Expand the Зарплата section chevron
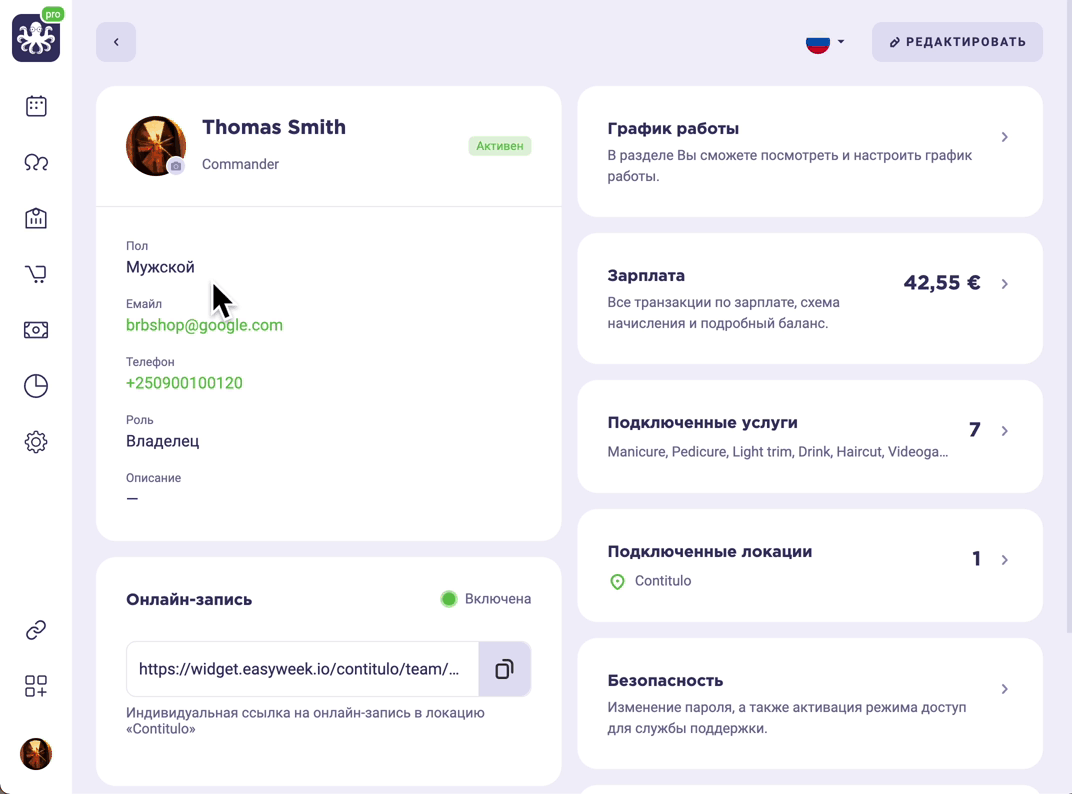1072x794 pixels. point(1004,284)
